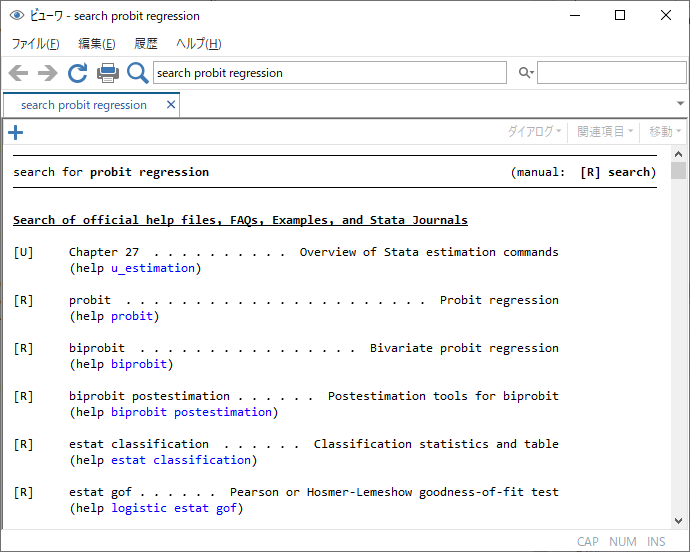Close the Viewer window
Viewport: 690px width, 552px height.
click(x=666, y=15)
